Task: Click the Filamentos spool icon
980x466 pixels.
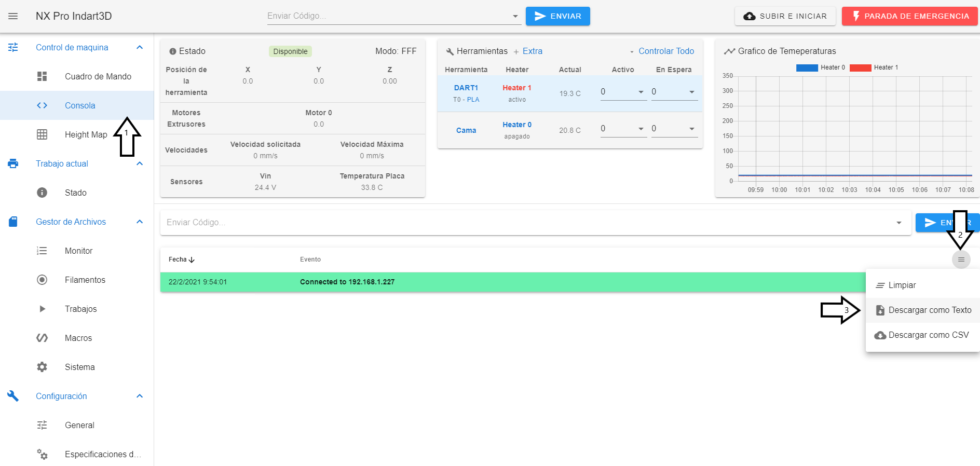Action: tap(42, 280)
